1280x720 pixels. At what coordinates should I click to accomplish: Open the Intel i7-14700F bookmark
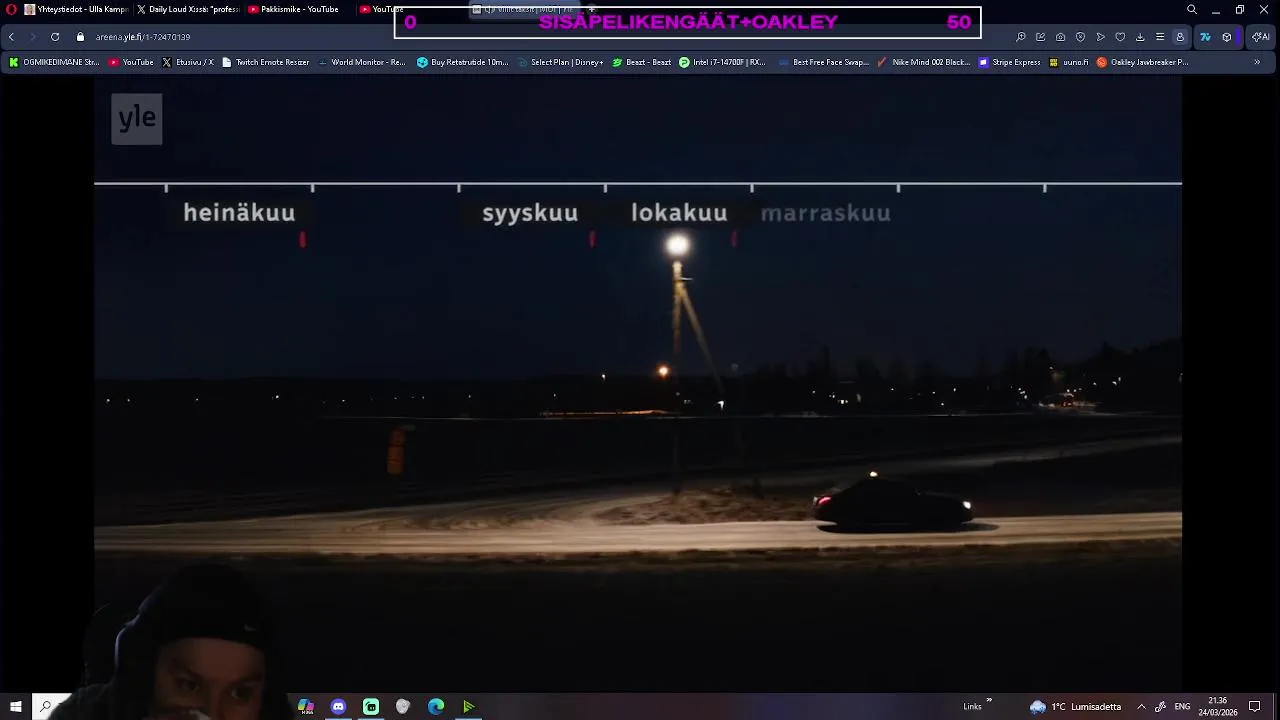(x=722, y=62)
